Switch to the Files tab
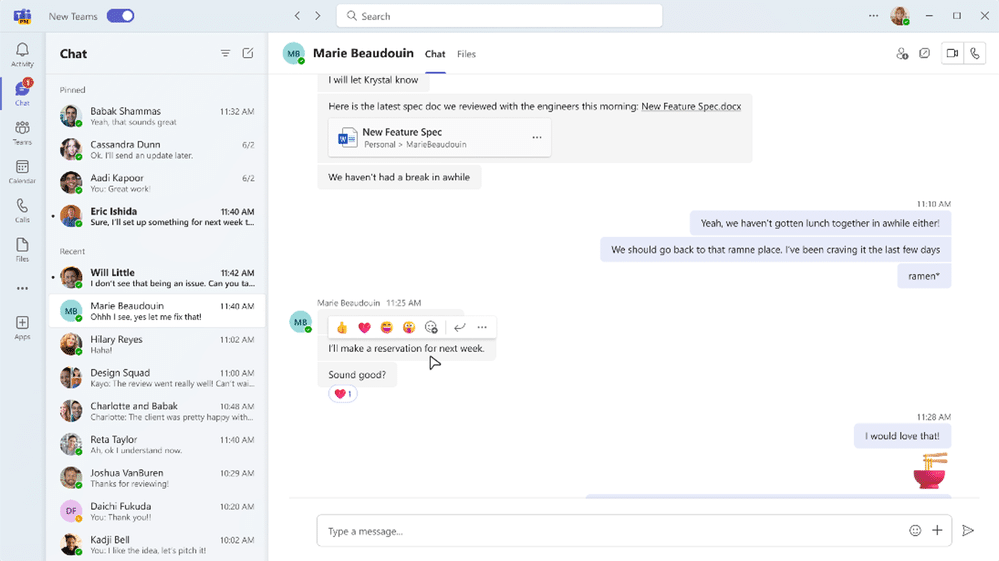999x561 pixels. 466,54
